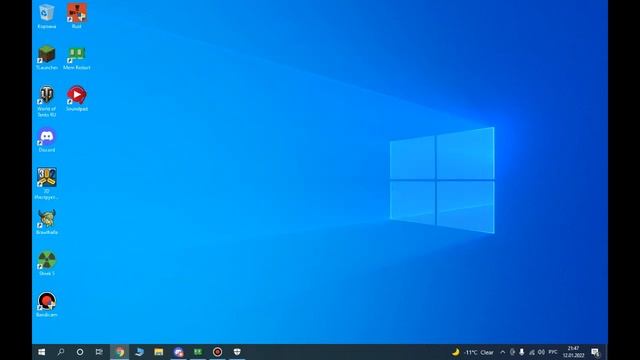
Task: Open the Bandicam desktop shortcut
Action: 47,305
